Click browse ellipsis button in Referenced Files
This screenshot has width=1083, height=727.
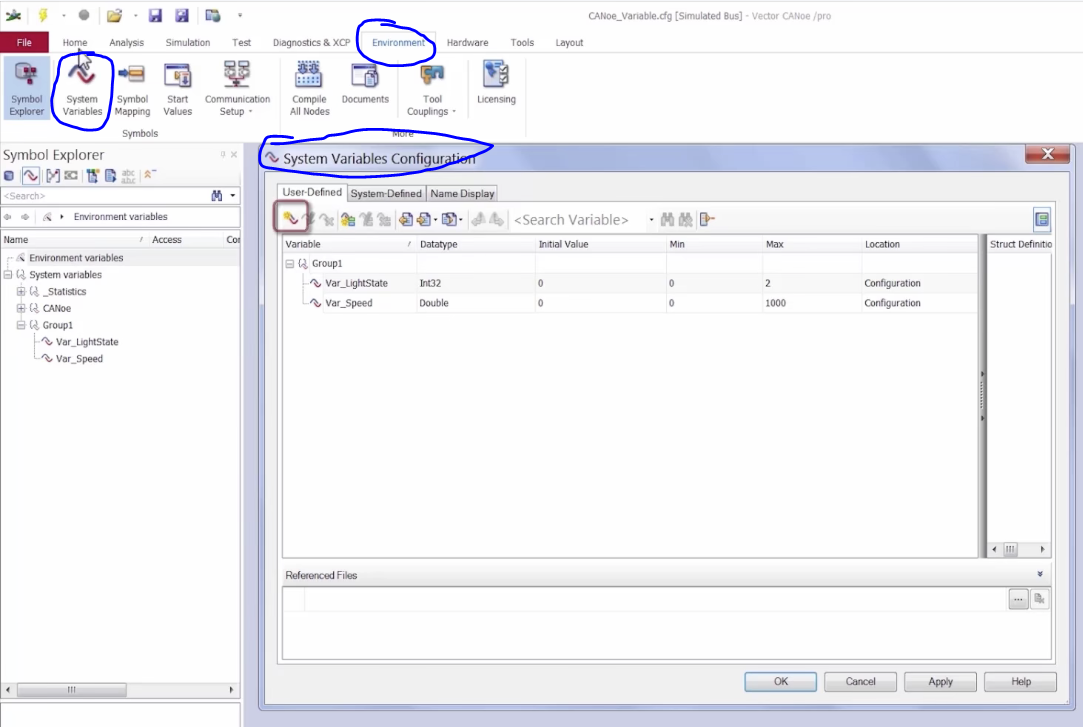pos(1018,599)
